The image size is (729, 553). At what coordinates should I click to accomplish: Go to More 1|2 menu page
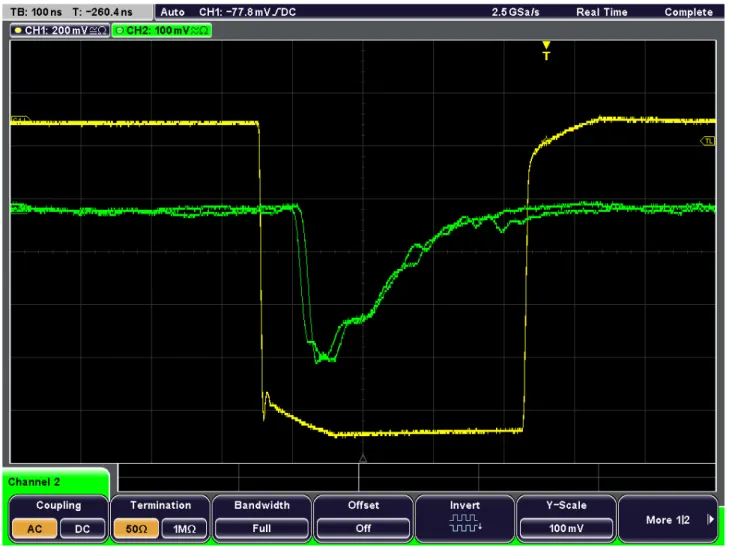pos(668,520)
